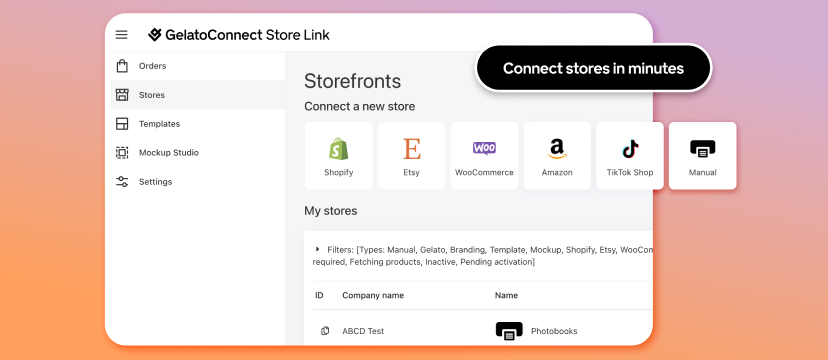The height and width of the screenshot is (360, 828).
Task: Click the Manual label text
Action: (703, 173)
